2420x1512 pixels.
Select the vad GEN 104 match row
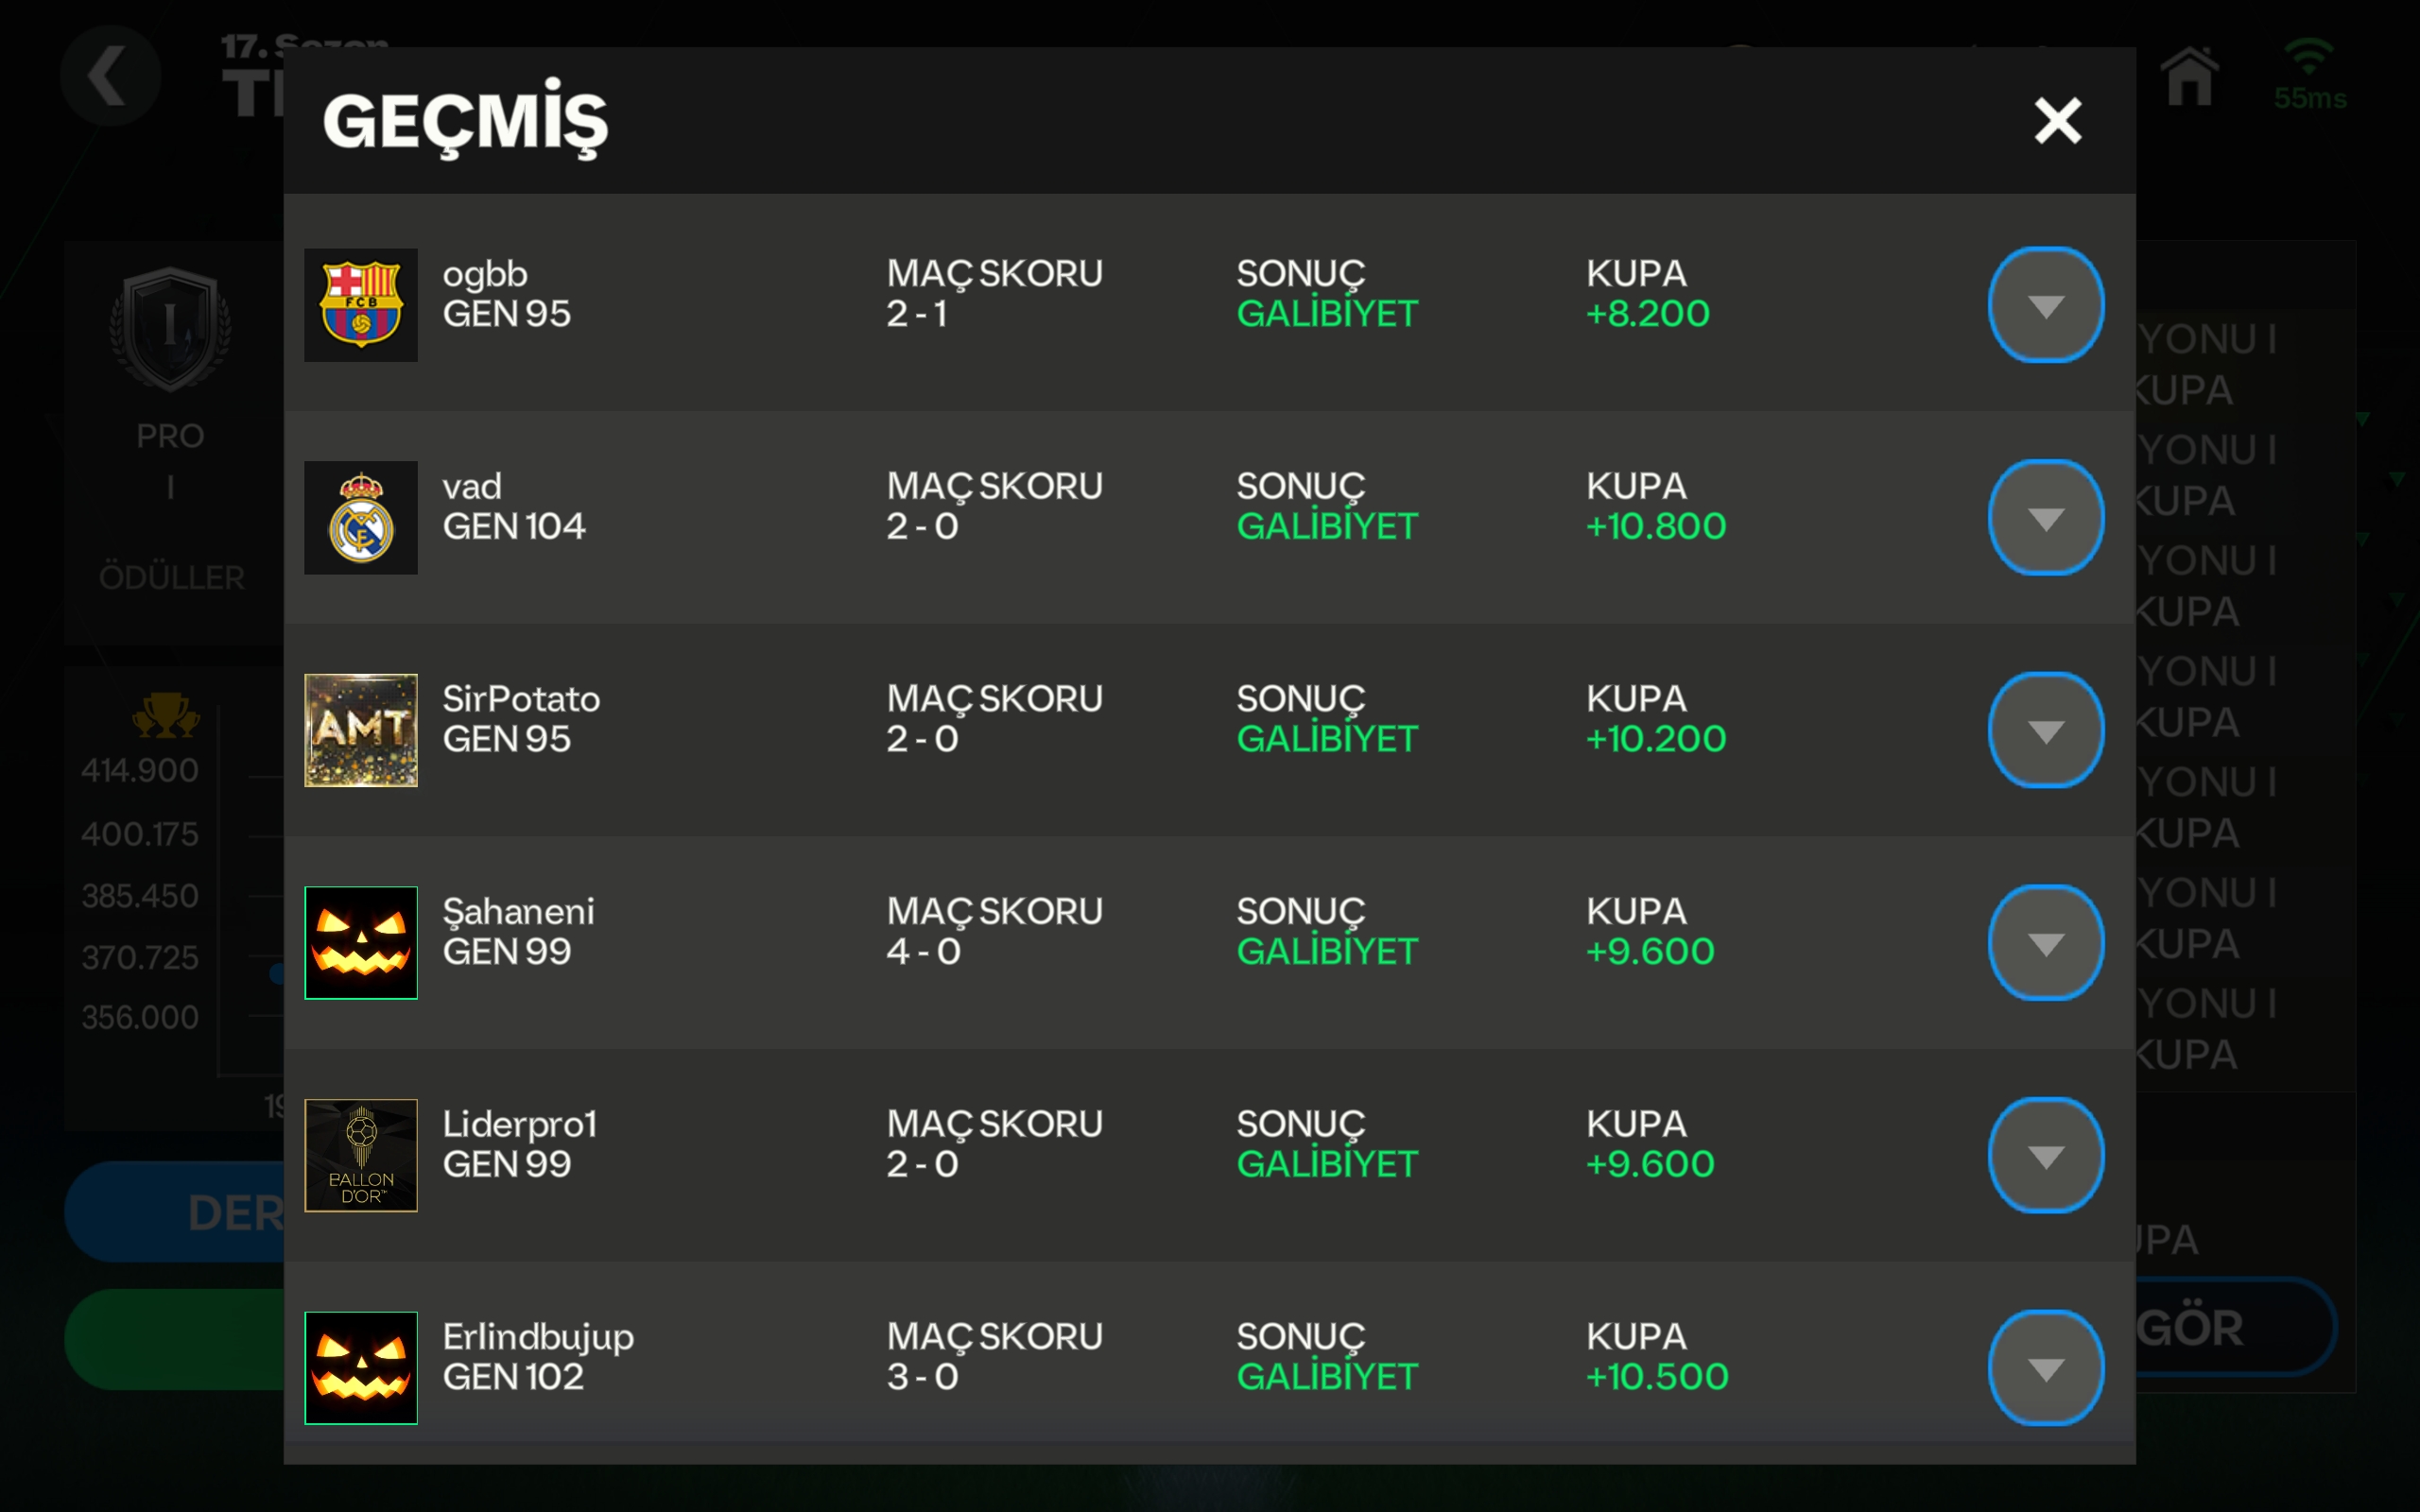(x=1209, y=518)
